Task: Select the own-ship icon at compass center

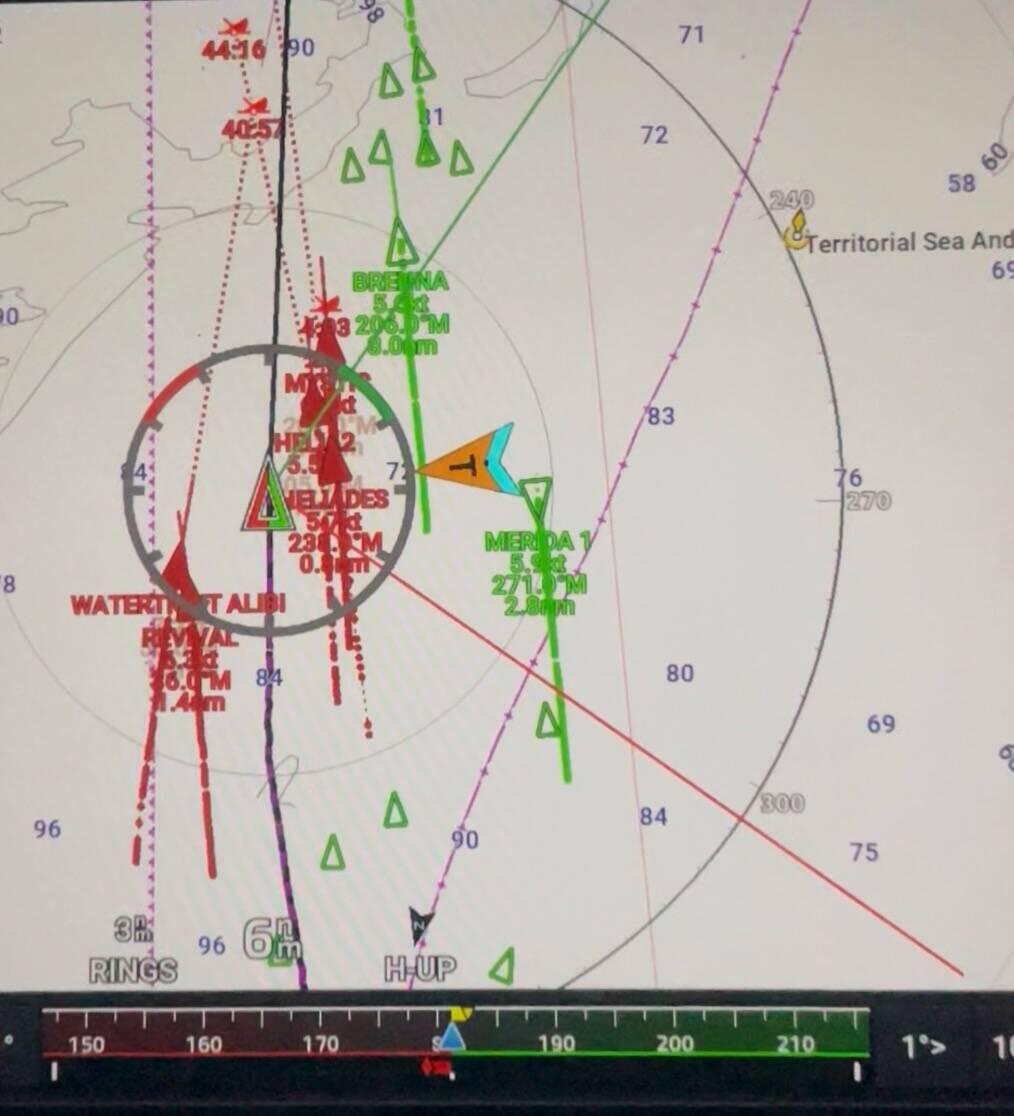Action: [267, 497]
